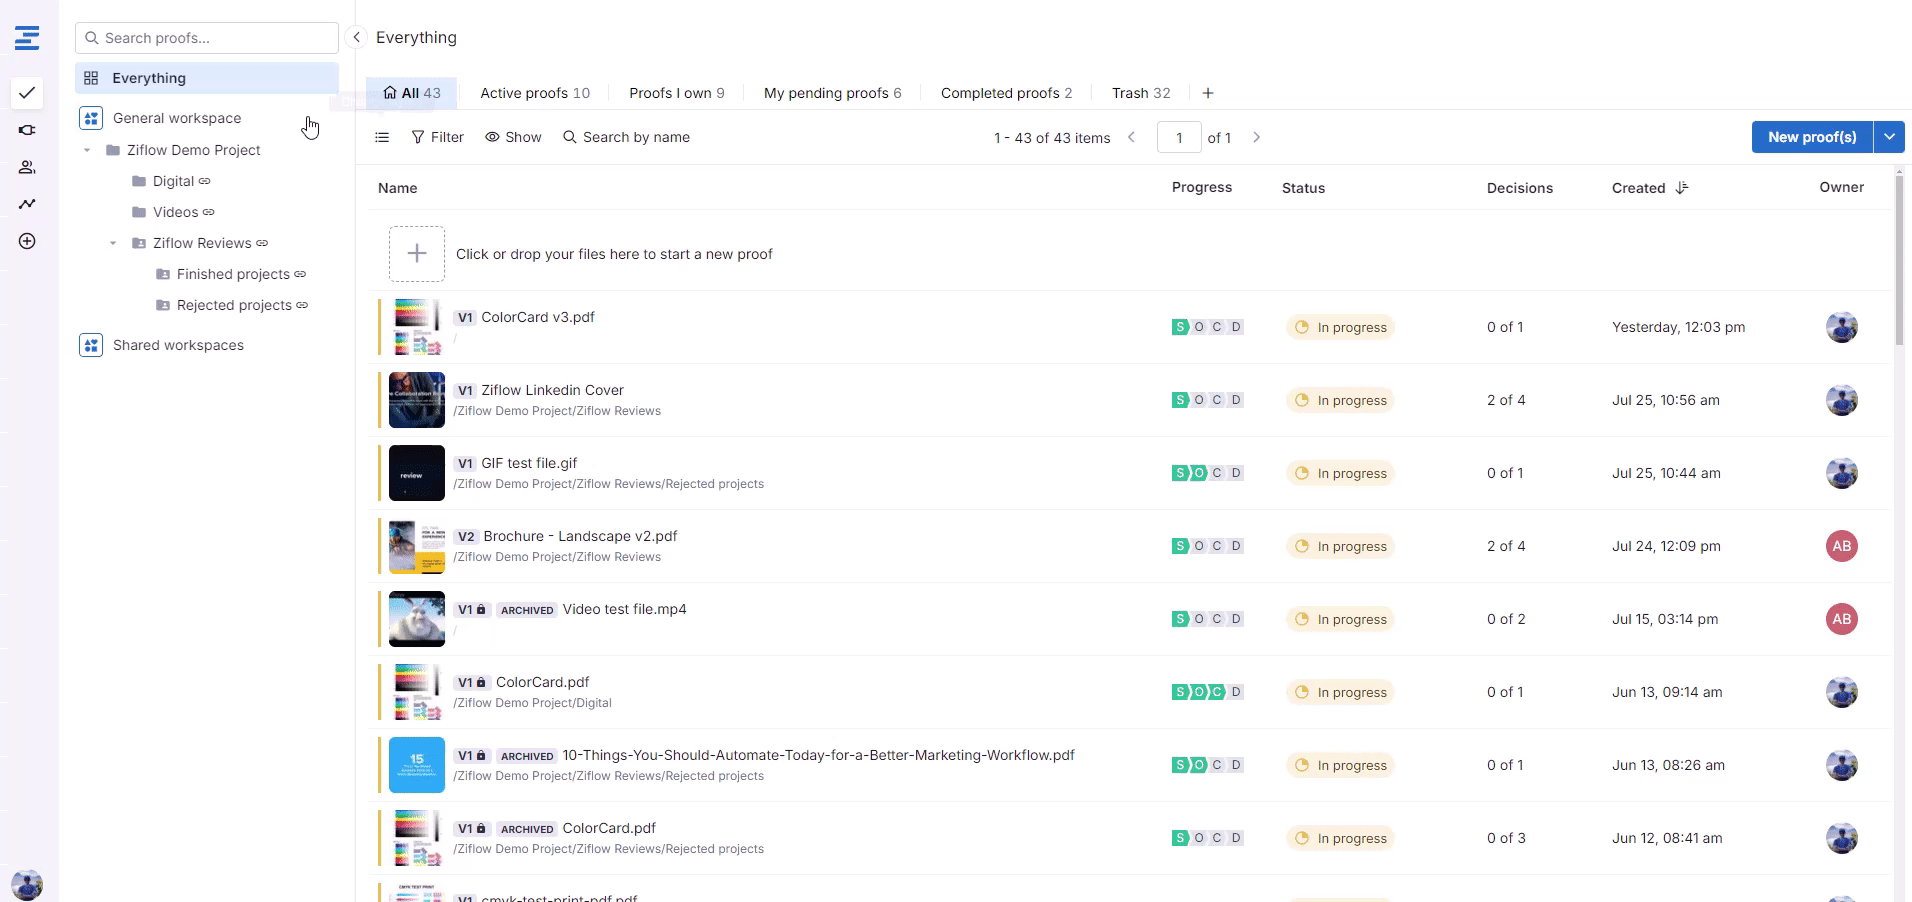
Task: Open the people sidebar icon
Action: click(27, 167)
